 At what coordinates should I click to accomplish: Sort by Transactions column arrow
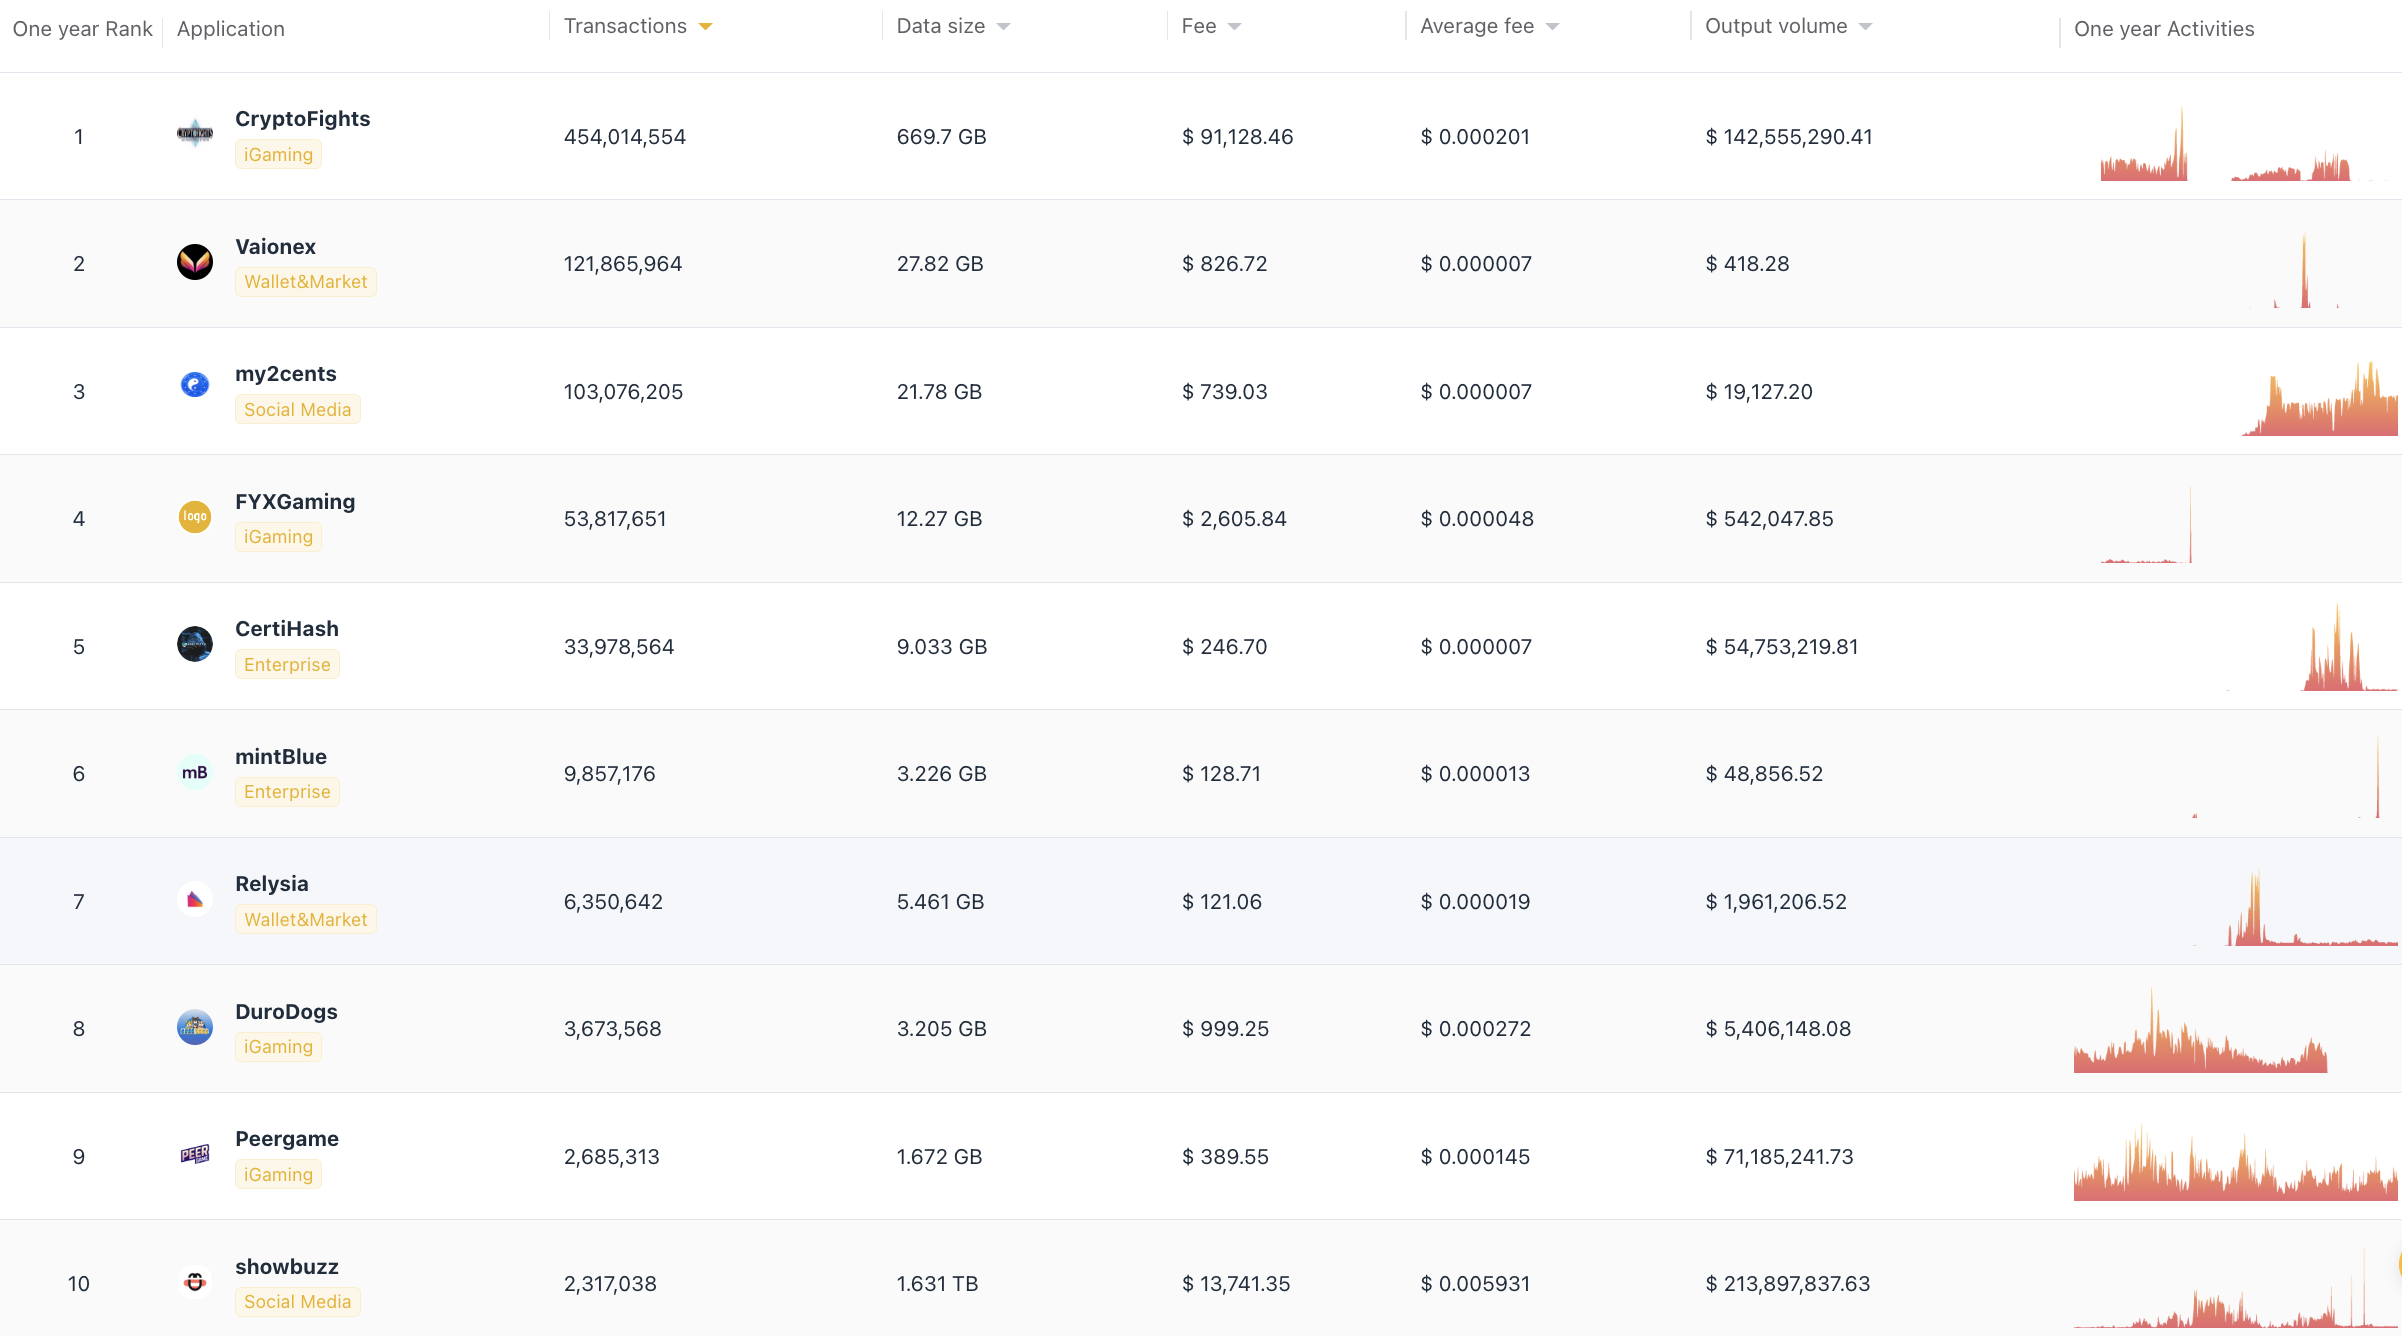(706, 27)
